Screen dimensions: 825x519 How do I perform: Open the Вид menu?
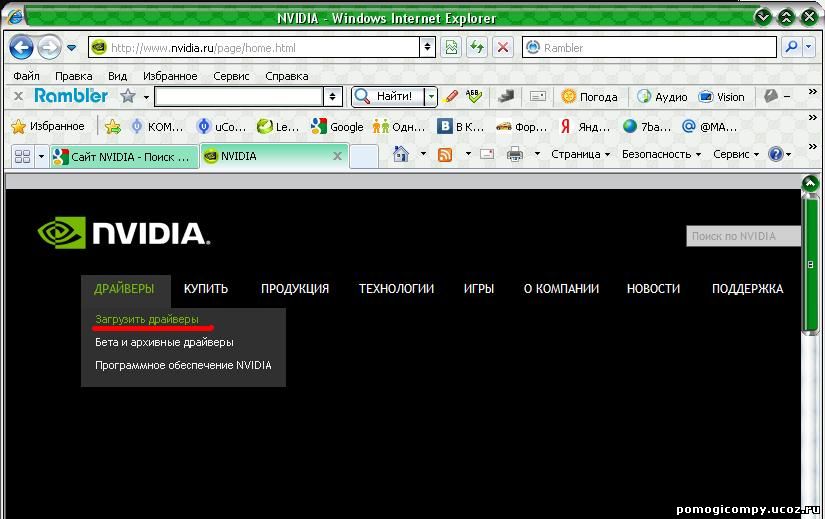(x=117, y=76)
